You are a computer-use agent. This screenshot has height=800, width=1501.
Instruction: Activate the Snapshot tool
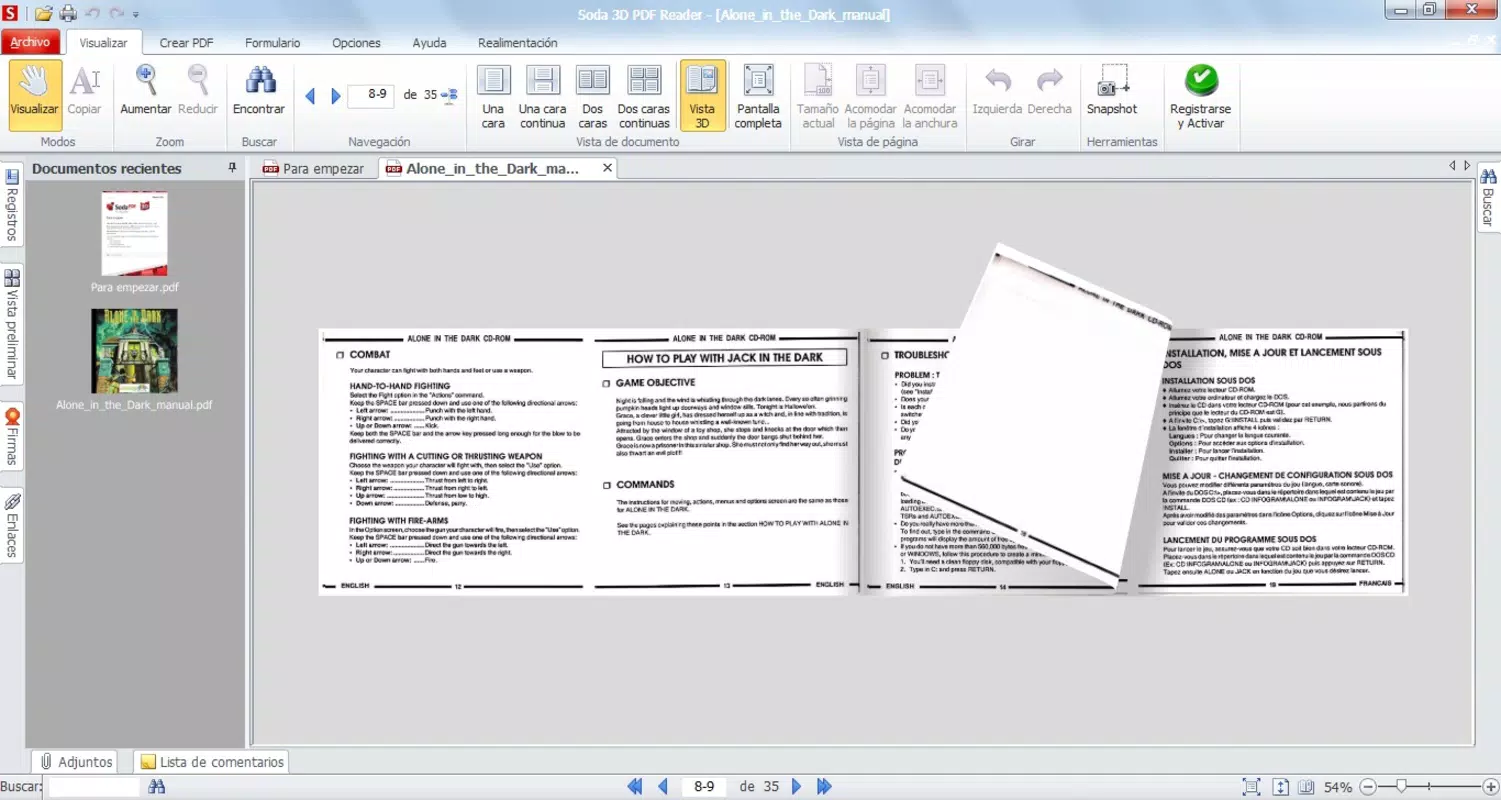[1112, 90]
